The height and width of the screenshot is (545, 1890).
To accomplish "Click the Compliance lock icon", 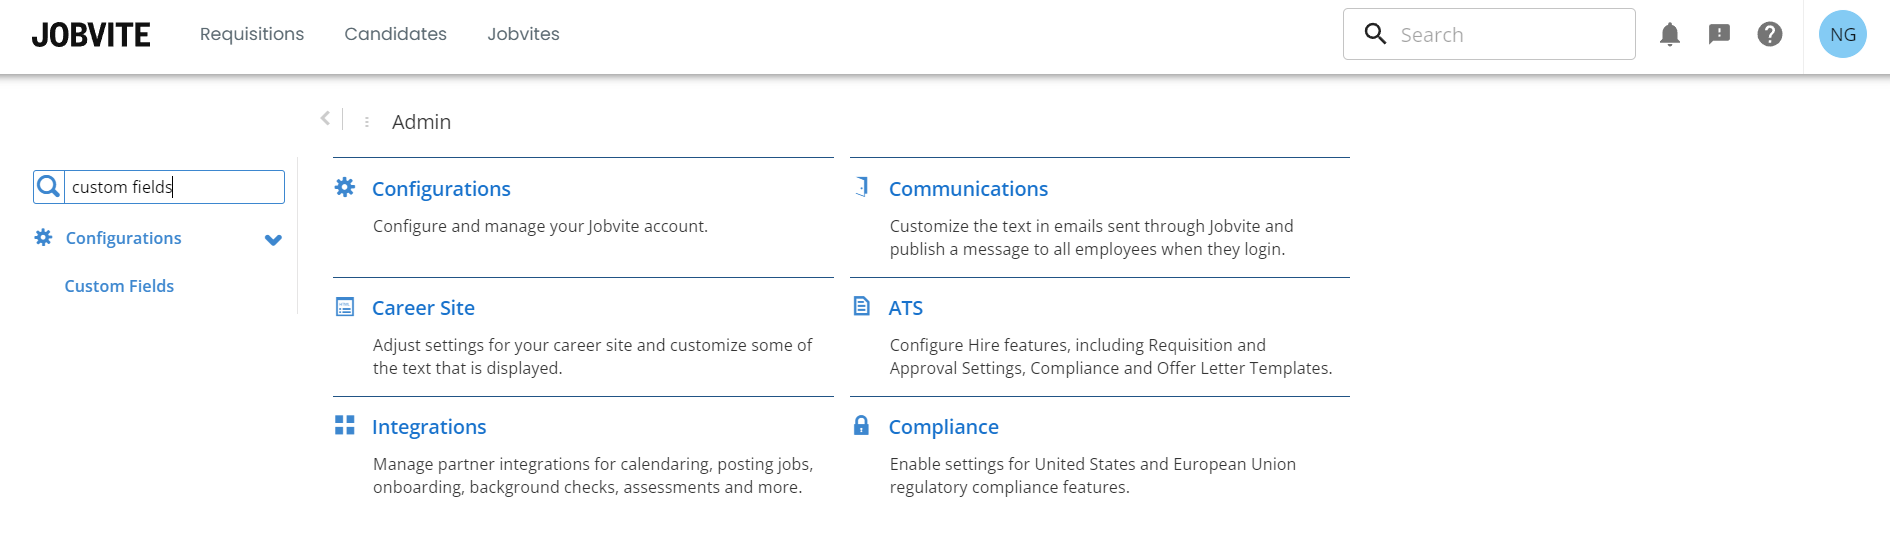I will point(861,426).
